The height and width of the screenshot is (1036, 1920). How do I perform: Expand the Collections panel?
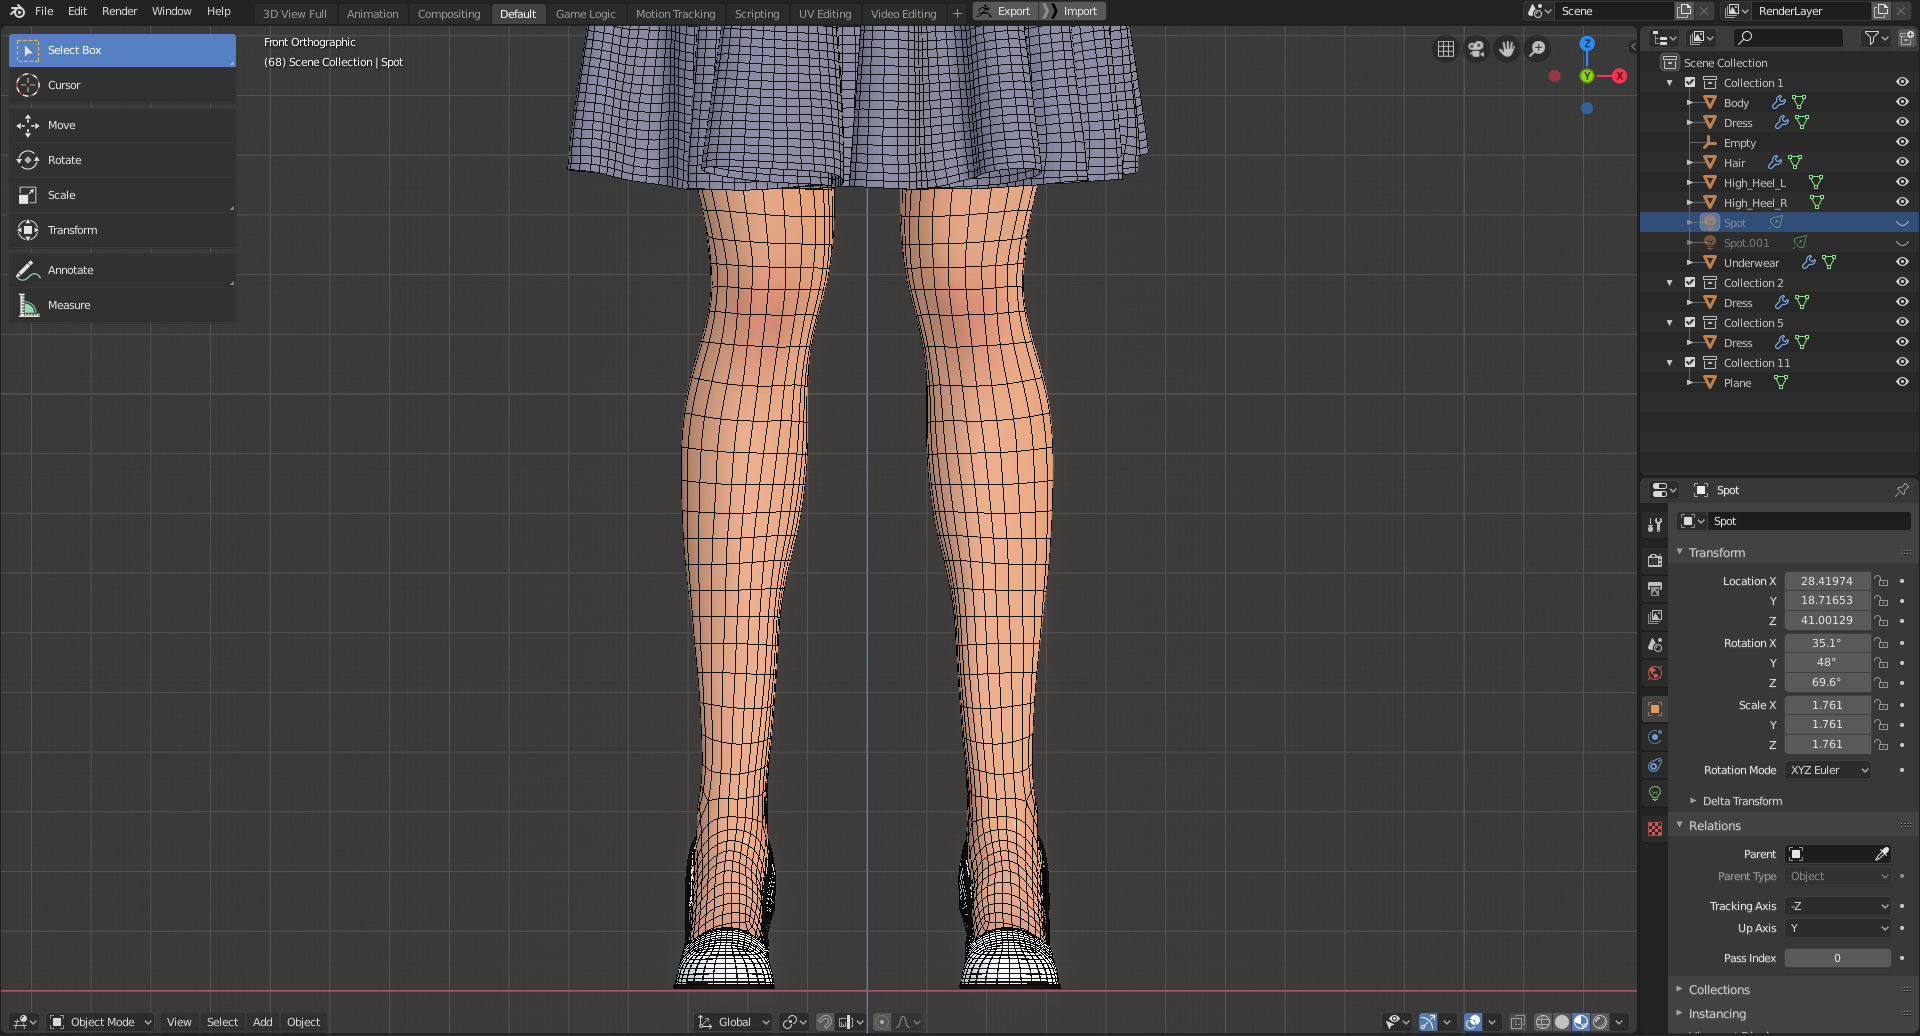tap(1718, 990)
